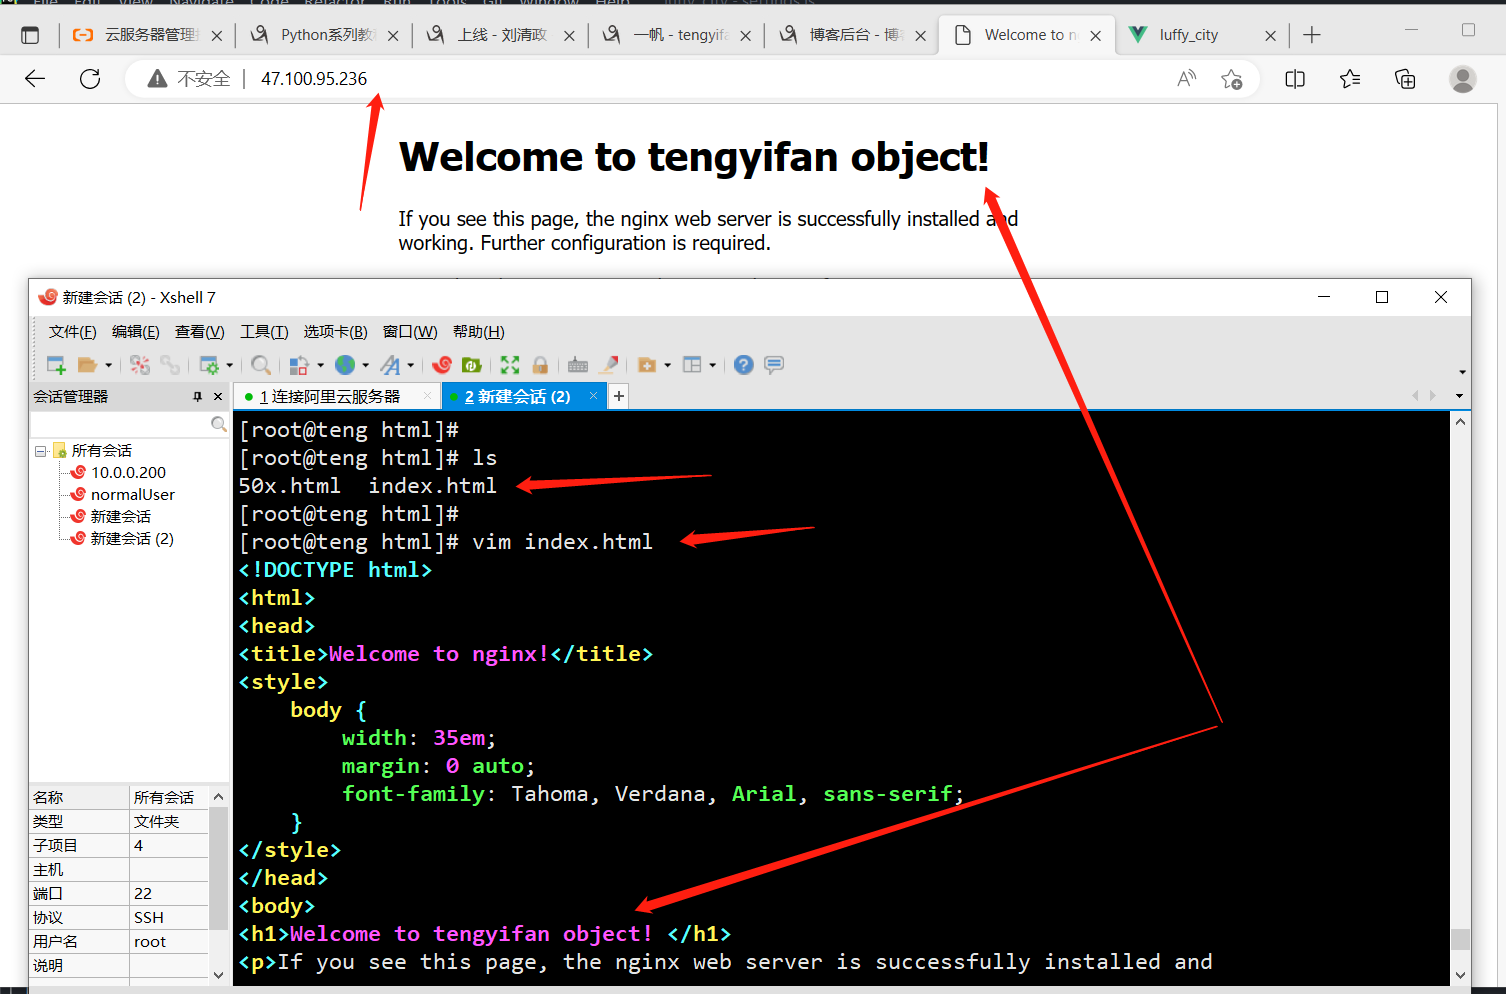Click the Font letter A icon

390,365
